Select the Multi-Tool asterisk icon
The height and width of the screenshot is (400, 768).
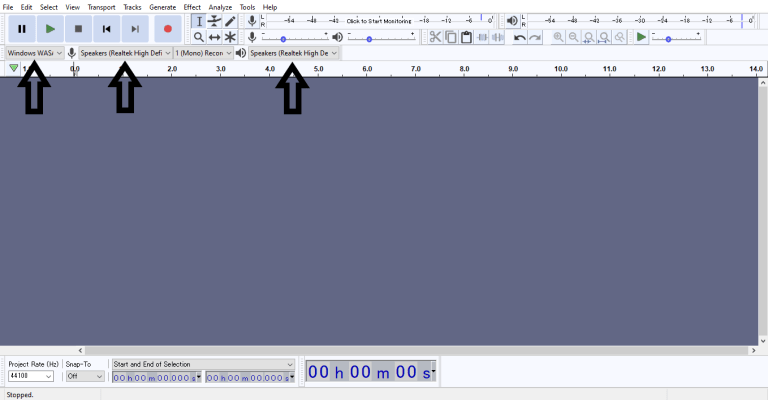230,37
